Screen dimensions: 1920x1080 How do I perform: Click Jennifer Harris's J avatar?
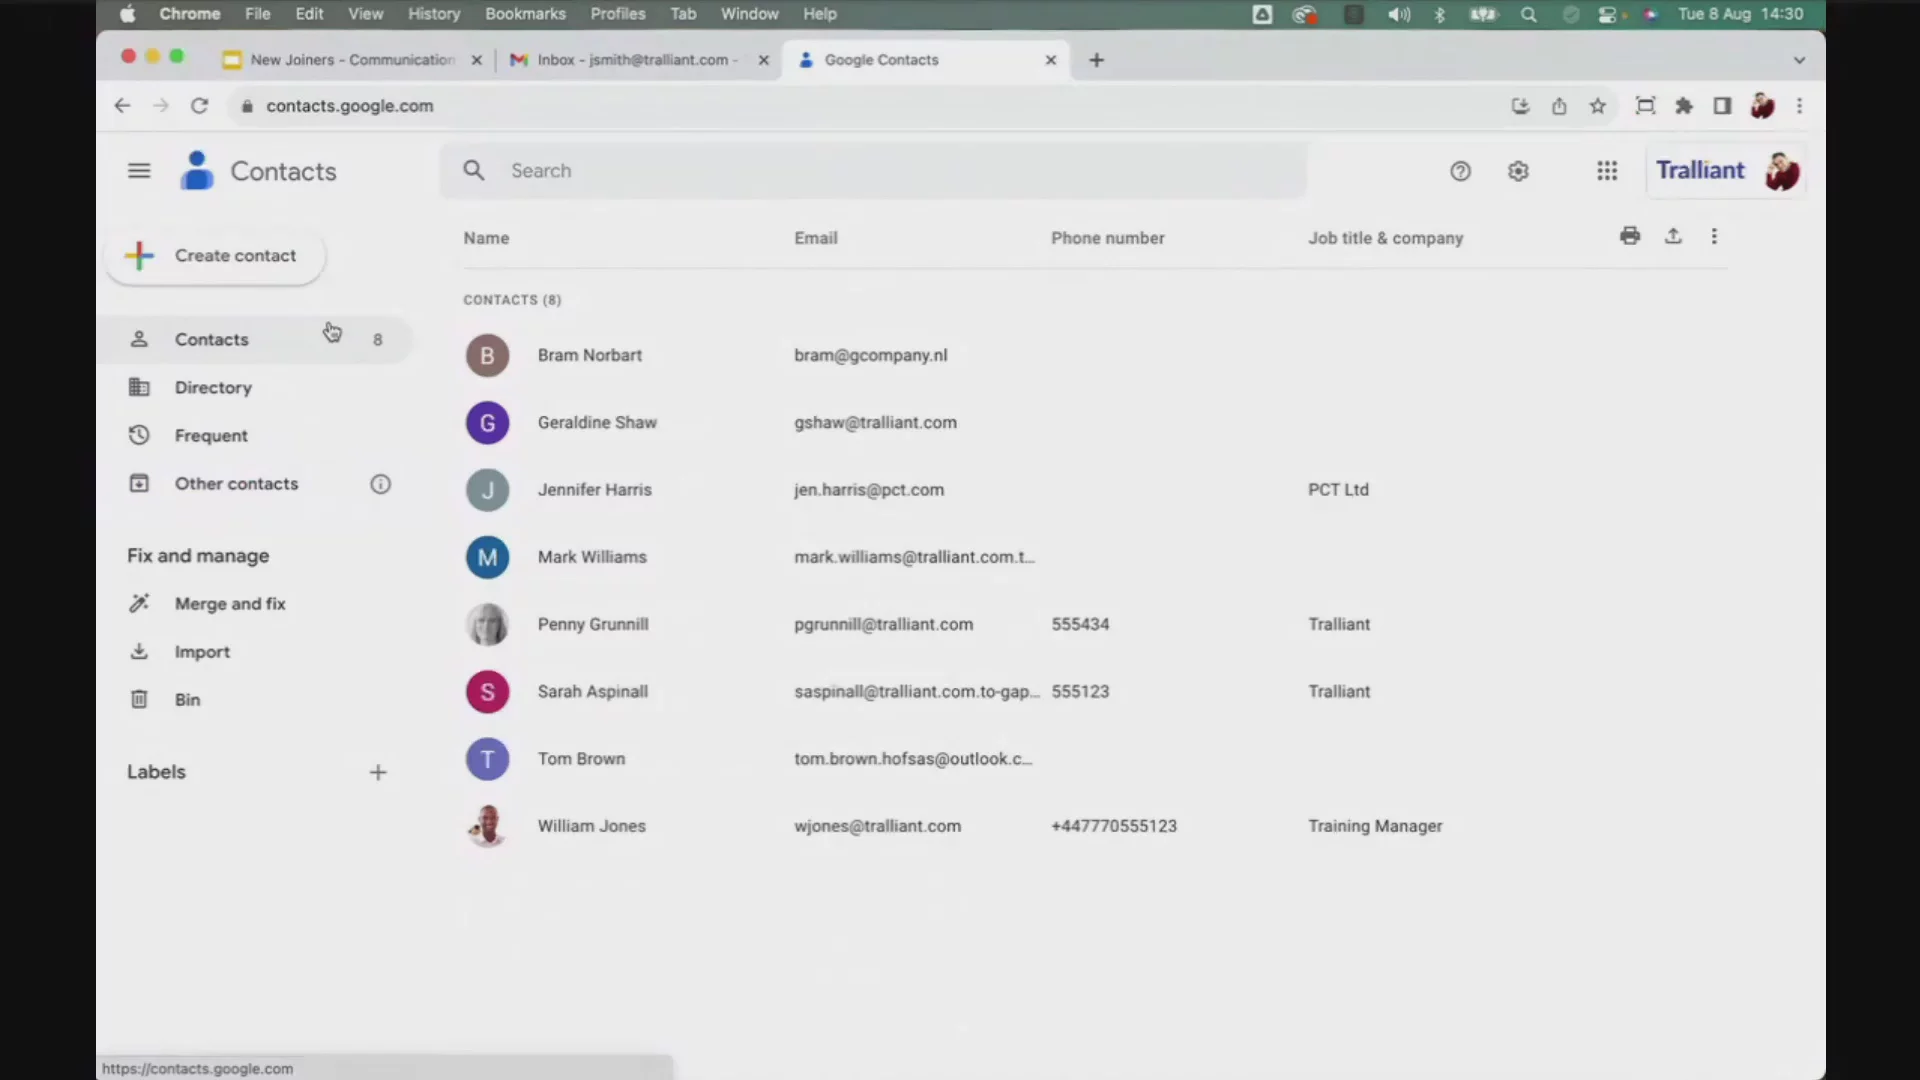487,490
